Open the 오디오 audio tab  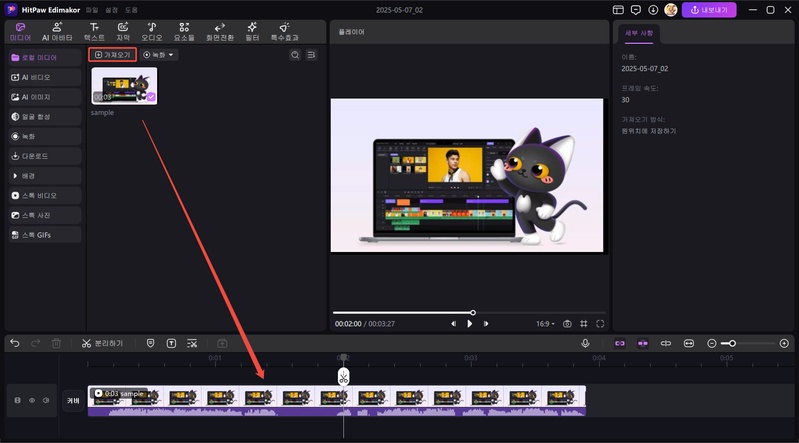(x=152, y=32)
